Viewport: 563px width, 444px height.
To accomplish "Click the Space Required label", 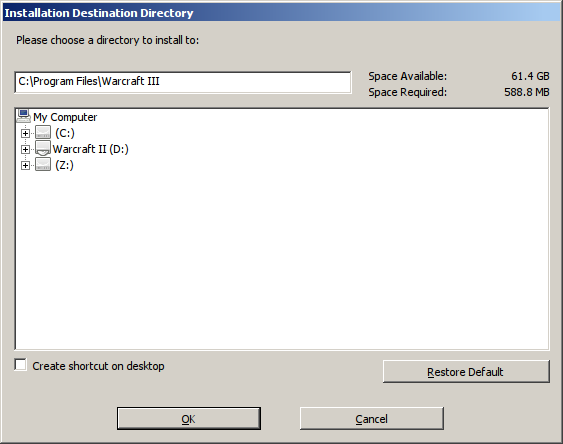I will 408,92.
